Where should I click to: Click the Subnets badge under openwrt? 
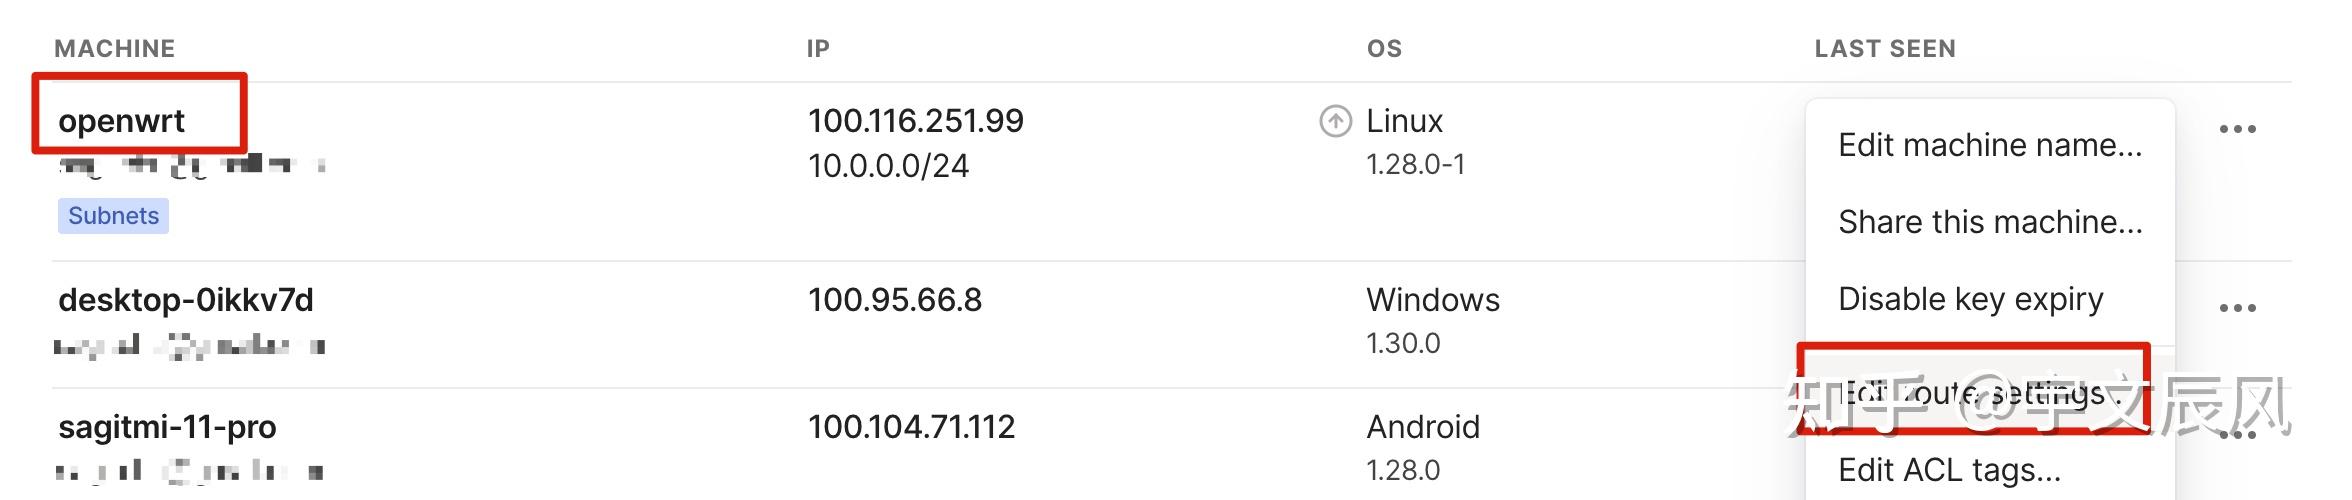coord(113,216)
